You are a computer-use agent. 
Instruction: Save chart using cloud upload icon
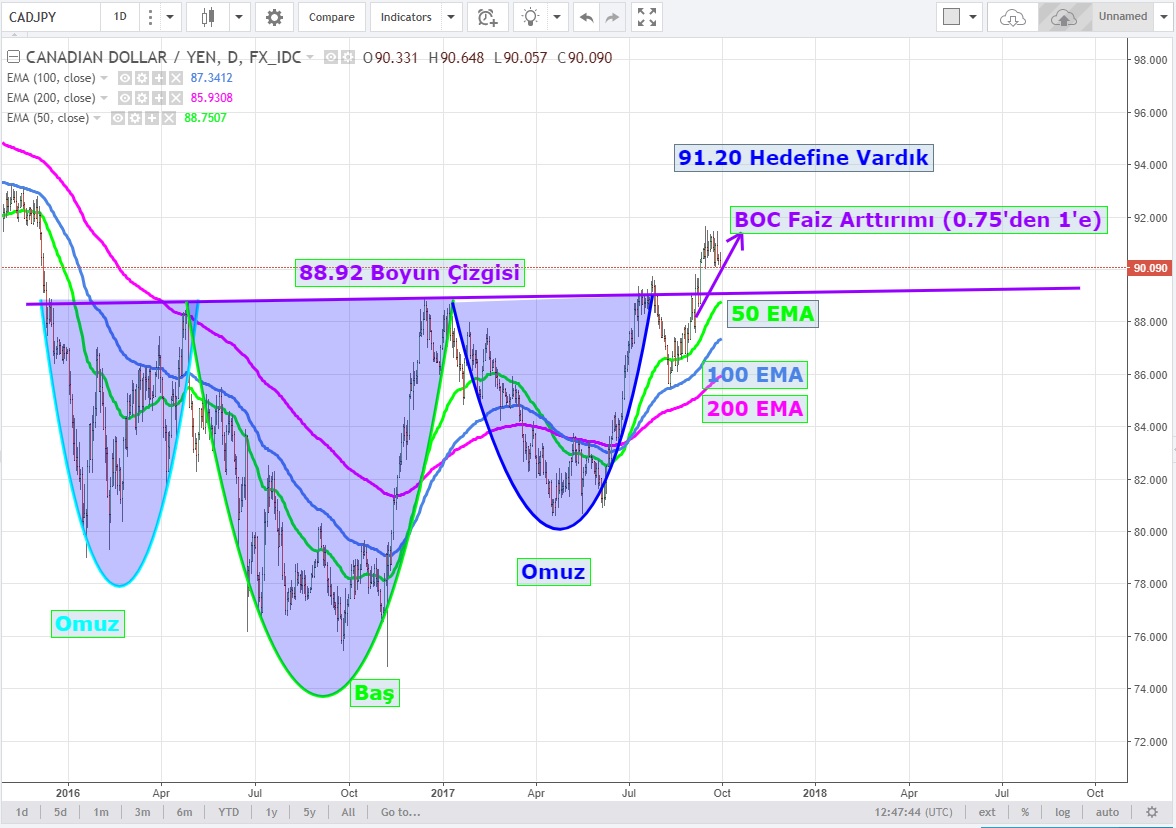coord(1063,17)
